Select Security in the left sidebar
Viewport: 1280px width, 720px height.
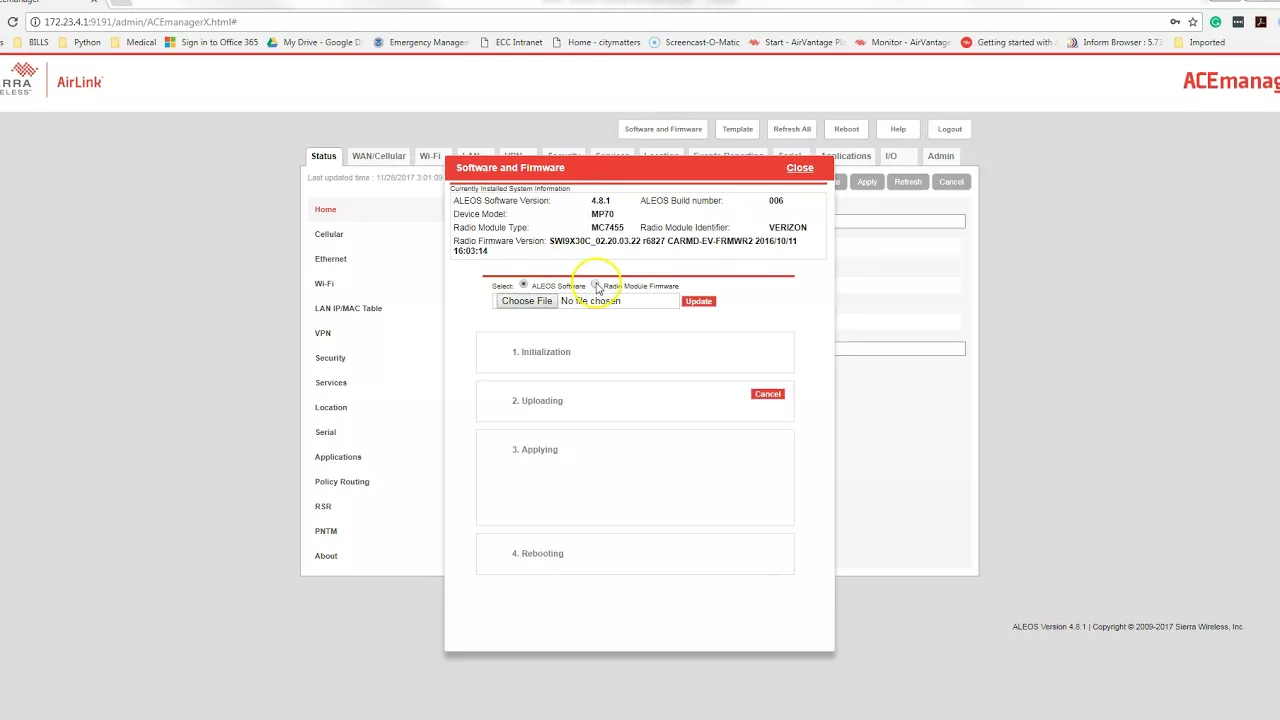point(330,358)
